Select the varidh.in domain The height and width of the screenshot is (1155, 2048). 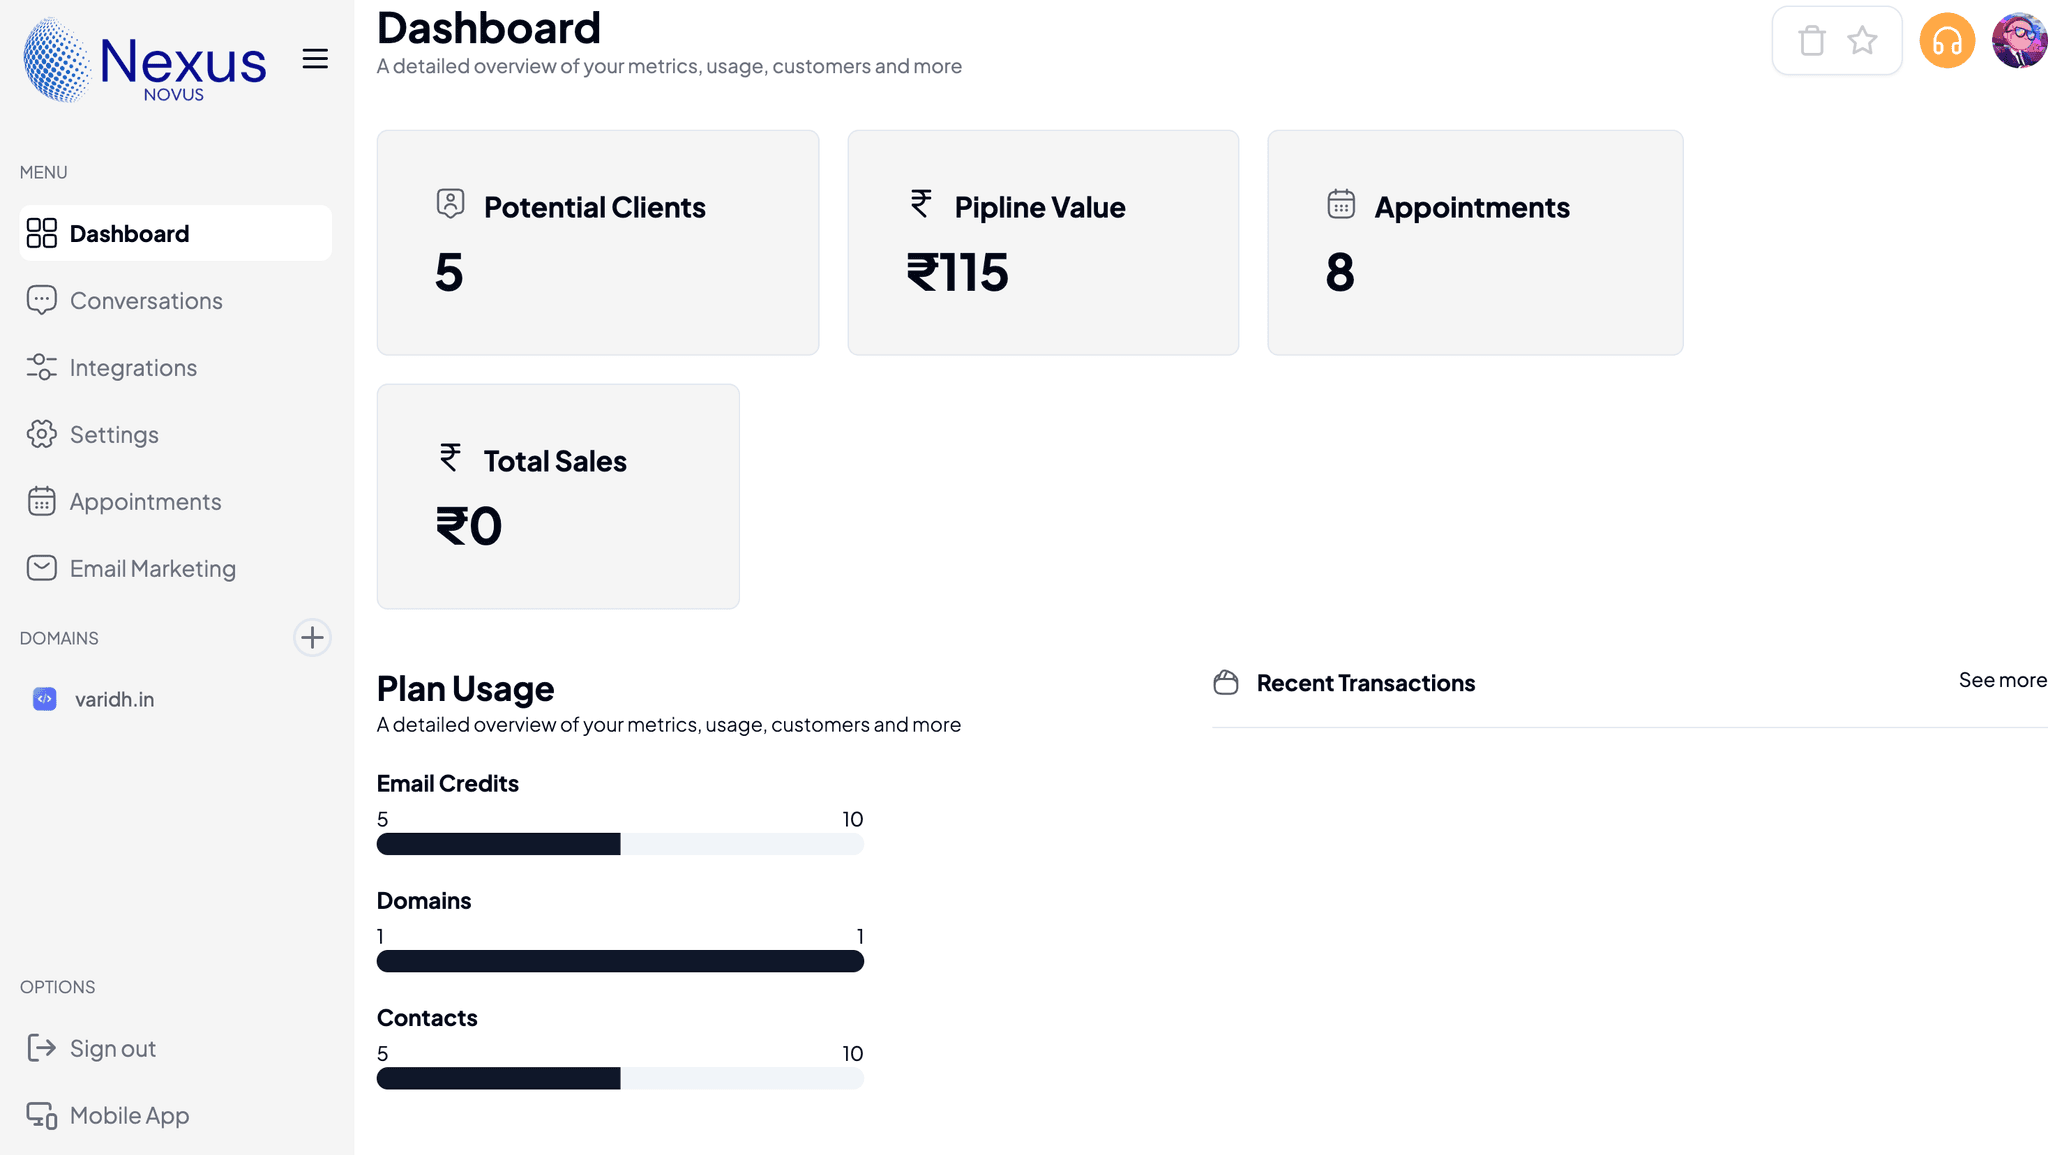pos(114,700)
